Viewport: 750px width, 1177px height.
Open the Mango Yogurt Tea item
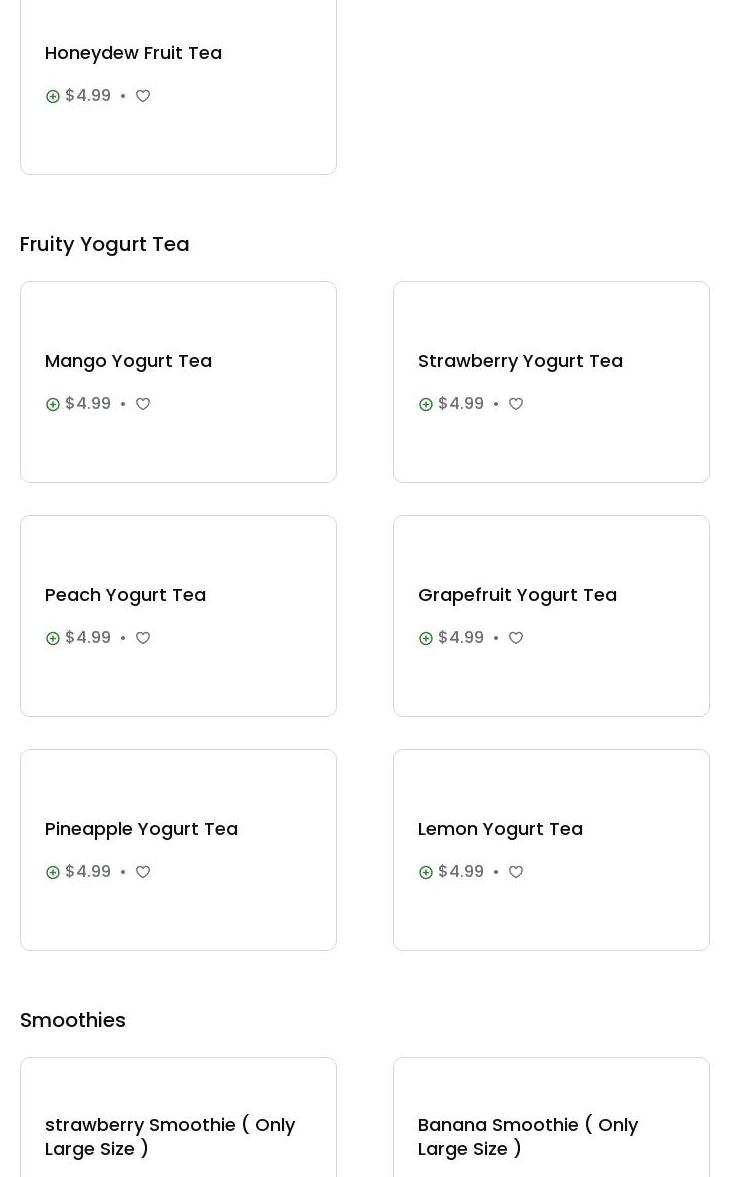coord(128,361)
